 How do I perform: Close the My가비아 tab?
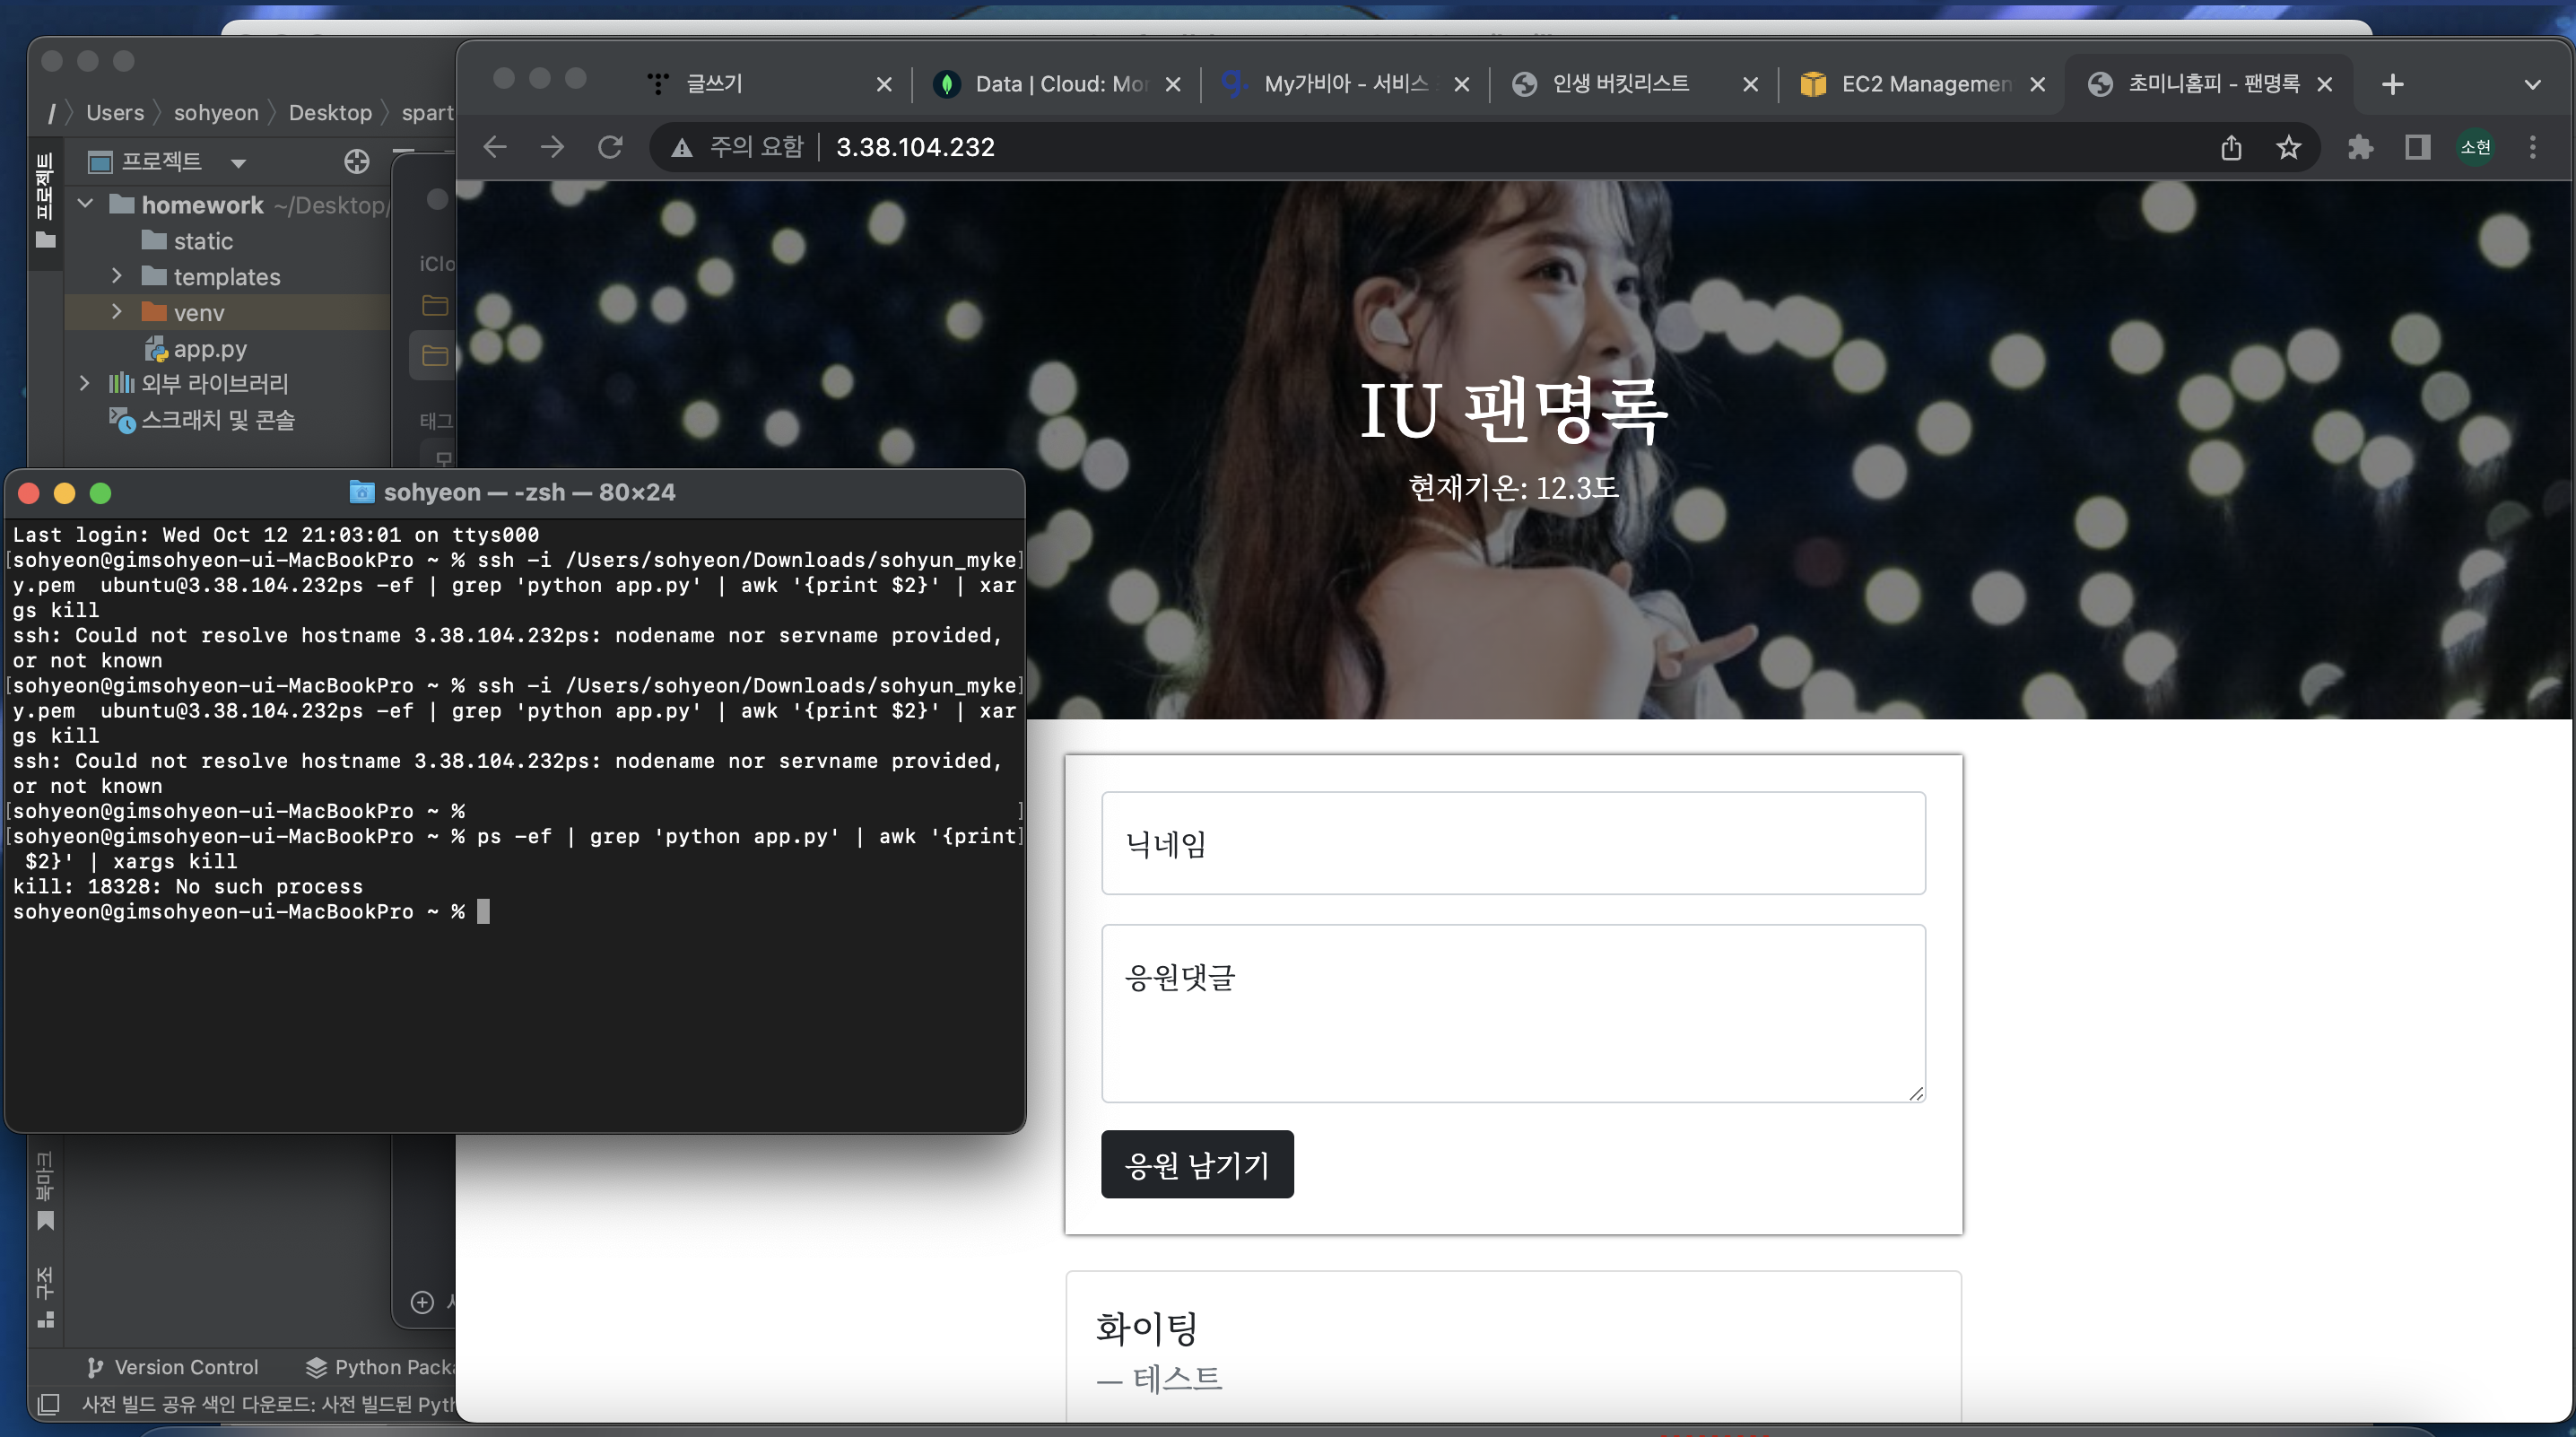[x=1461, y=85]
